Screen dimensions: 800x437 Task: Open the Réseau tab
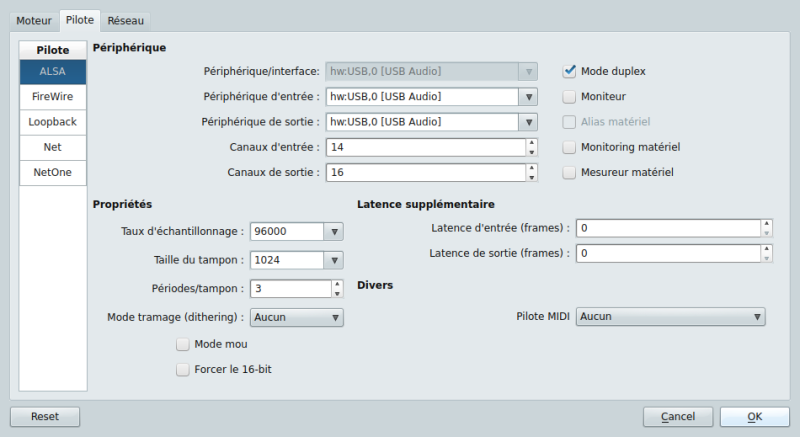126,20
